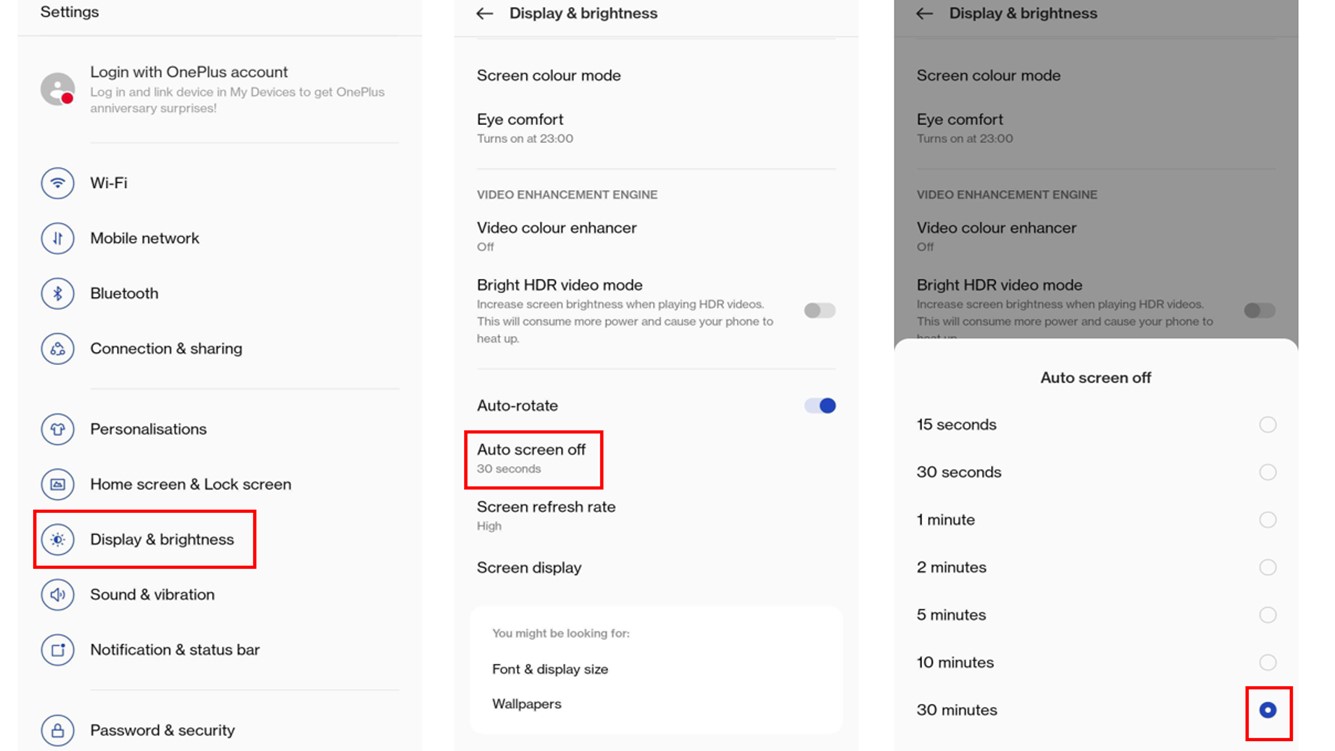Click the Connection & sharing icon
This screenshot has height=751, width=1335.
[58, 349]
